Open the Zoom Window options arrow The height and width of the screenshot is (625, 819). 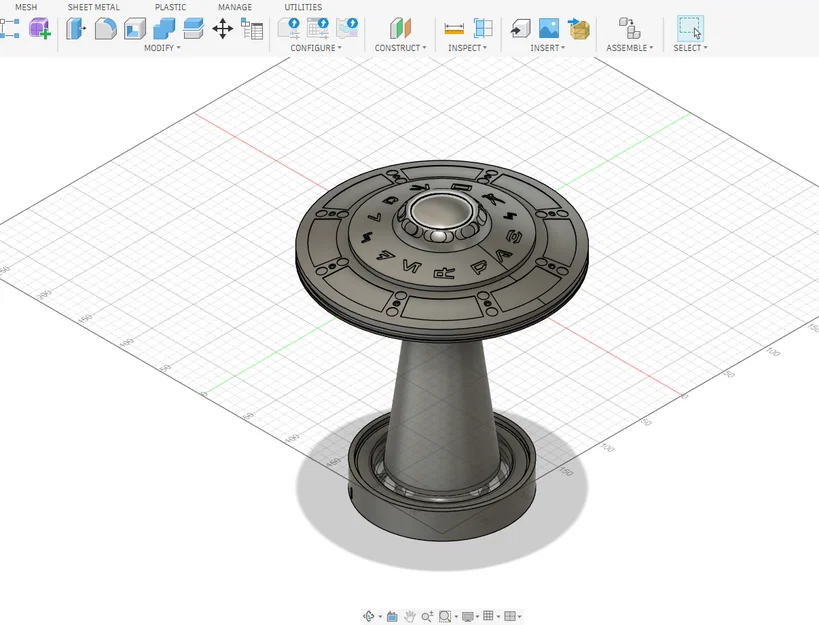[x=455, y=617]
